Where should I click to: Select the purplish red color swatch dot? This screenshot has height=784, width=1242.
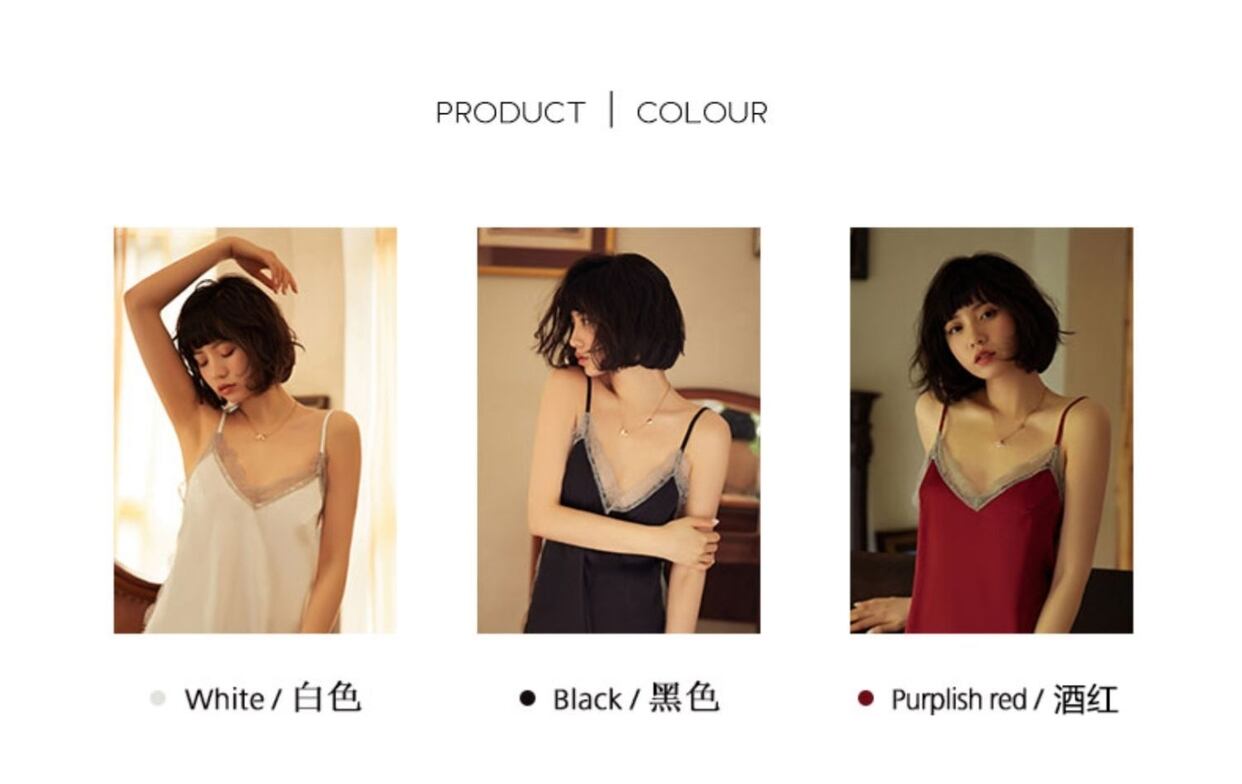coord(865,698)
